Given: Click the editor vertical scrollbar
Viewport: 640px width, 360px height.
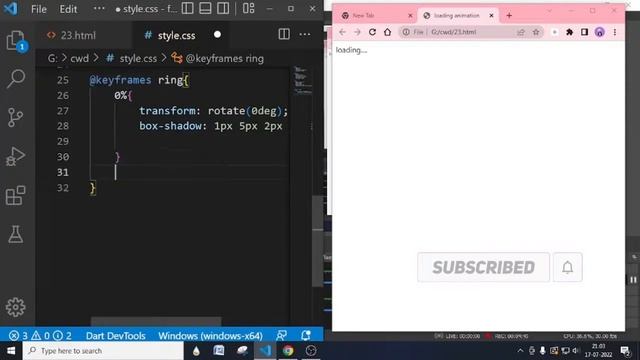Looking at the screenshot, I should tap(318, 241).
